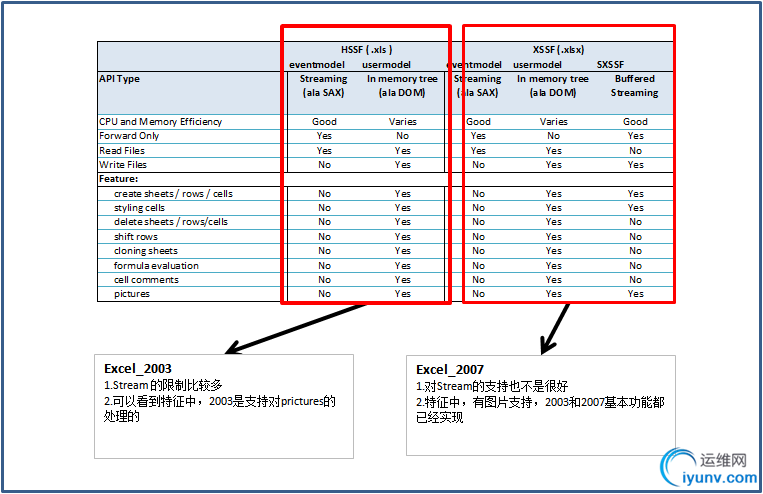Click usermodel under the HSSF header

pyautogui.click(x=386, y=65)
